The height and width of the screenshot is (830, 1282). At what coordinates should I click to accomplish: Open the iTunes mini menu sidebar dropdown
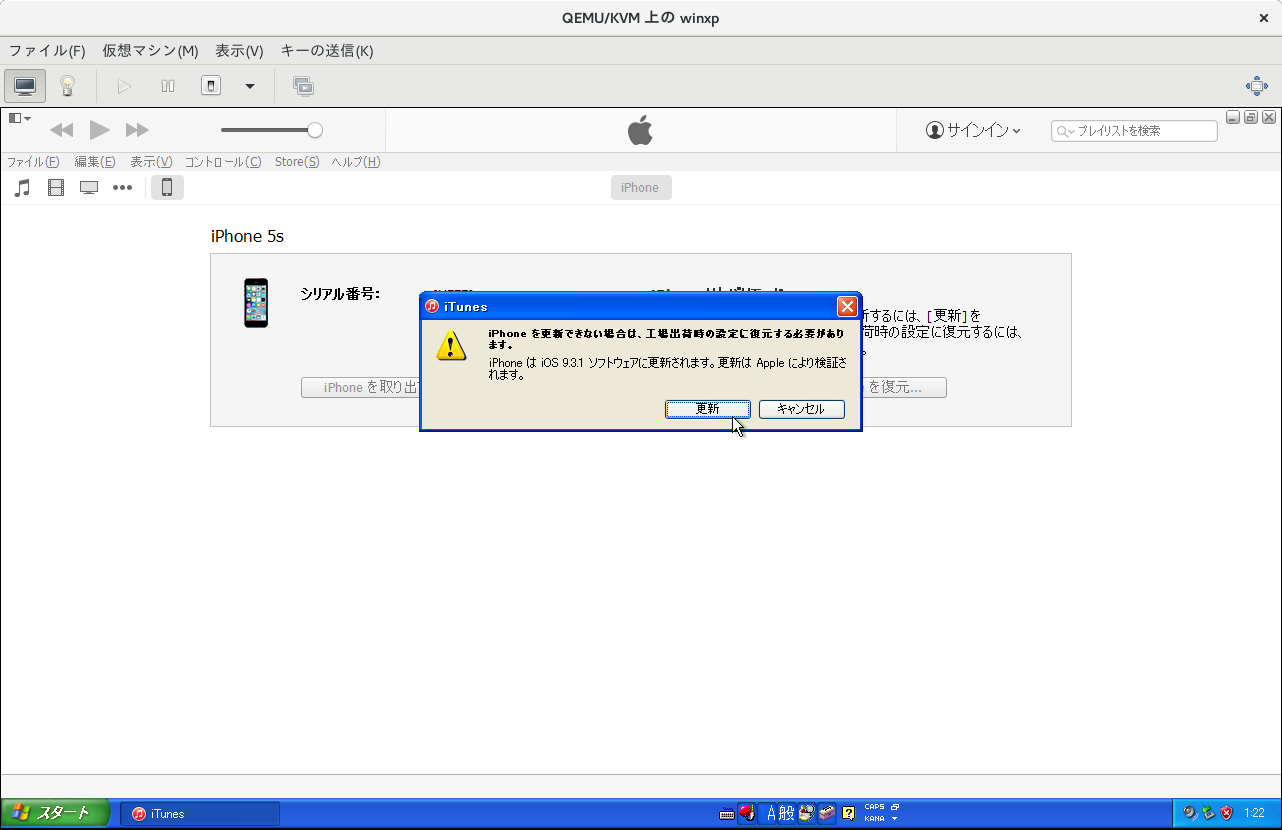click(x=20, y=118)
